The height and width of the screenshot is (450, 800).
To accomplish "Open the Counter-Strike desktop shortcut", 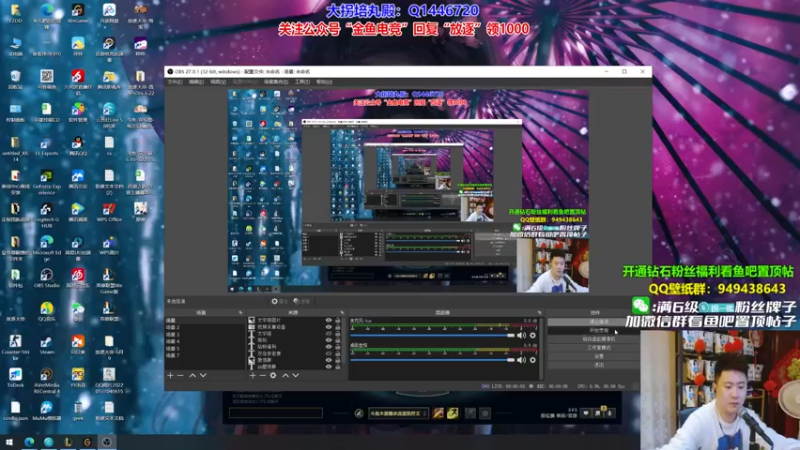I will pos(15,347).
